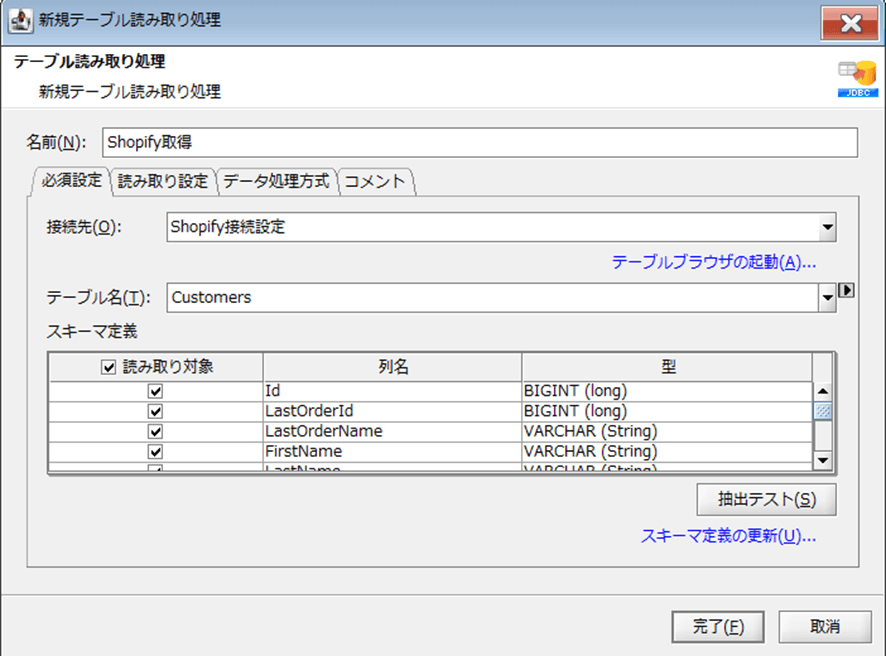886x656 pixels.
Task: Switch to the コメント tab
Action: click(x=375, y=181)
